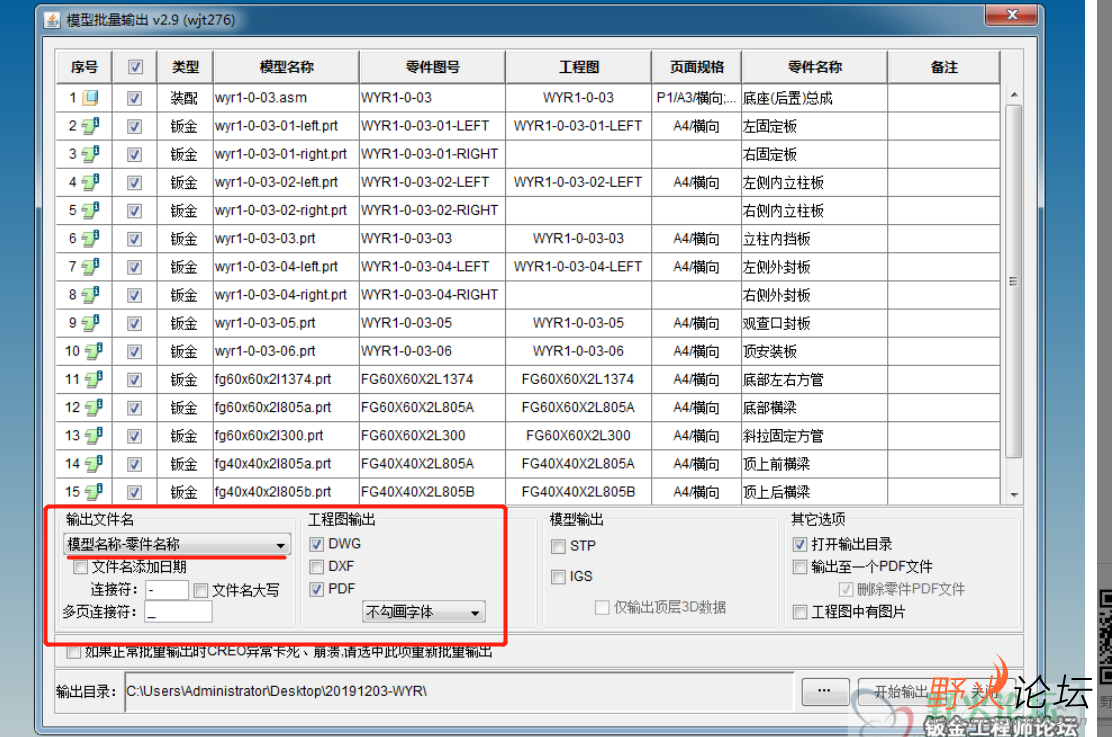Sort by the 模型名称 column header
This screenshot has height=737, width=1112.
point(287,67)
